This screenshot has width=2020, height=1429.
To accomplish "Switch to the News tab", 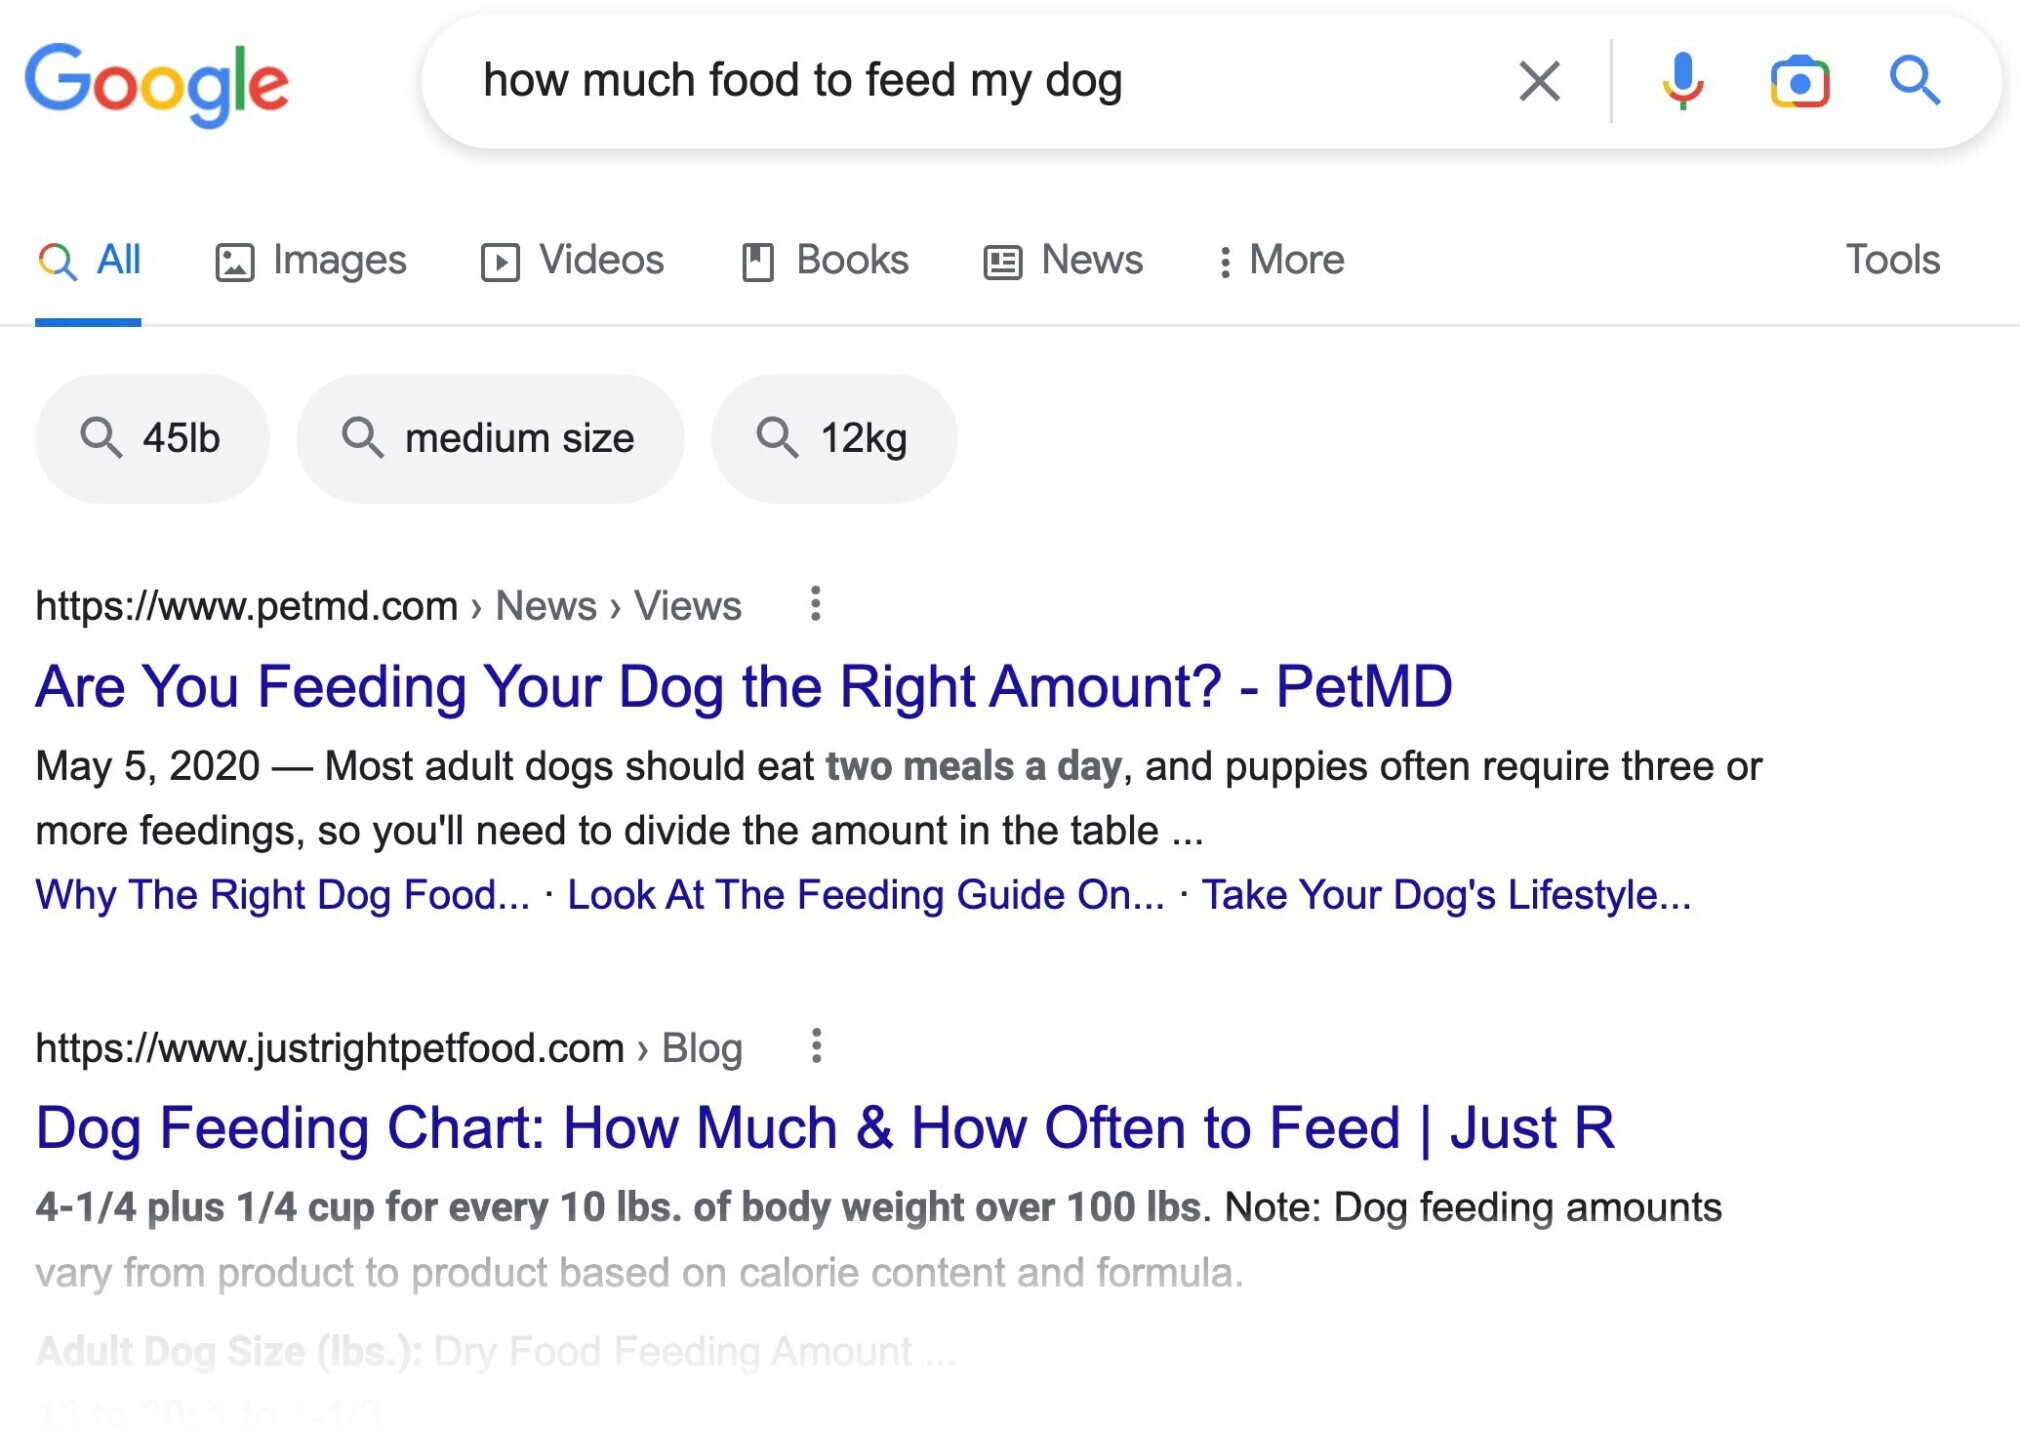I will [1063, 260].
